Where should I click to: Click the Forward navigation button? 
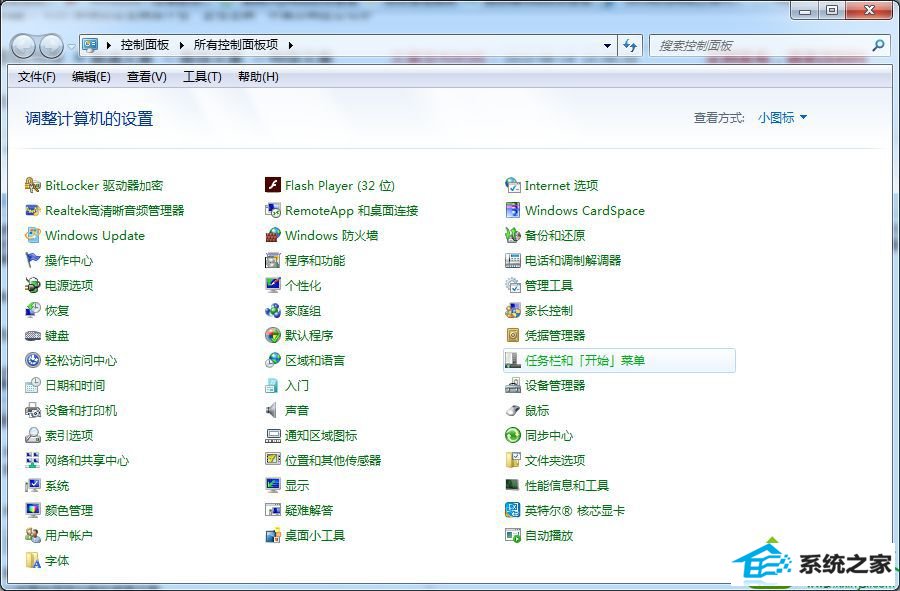click(52, 46)
